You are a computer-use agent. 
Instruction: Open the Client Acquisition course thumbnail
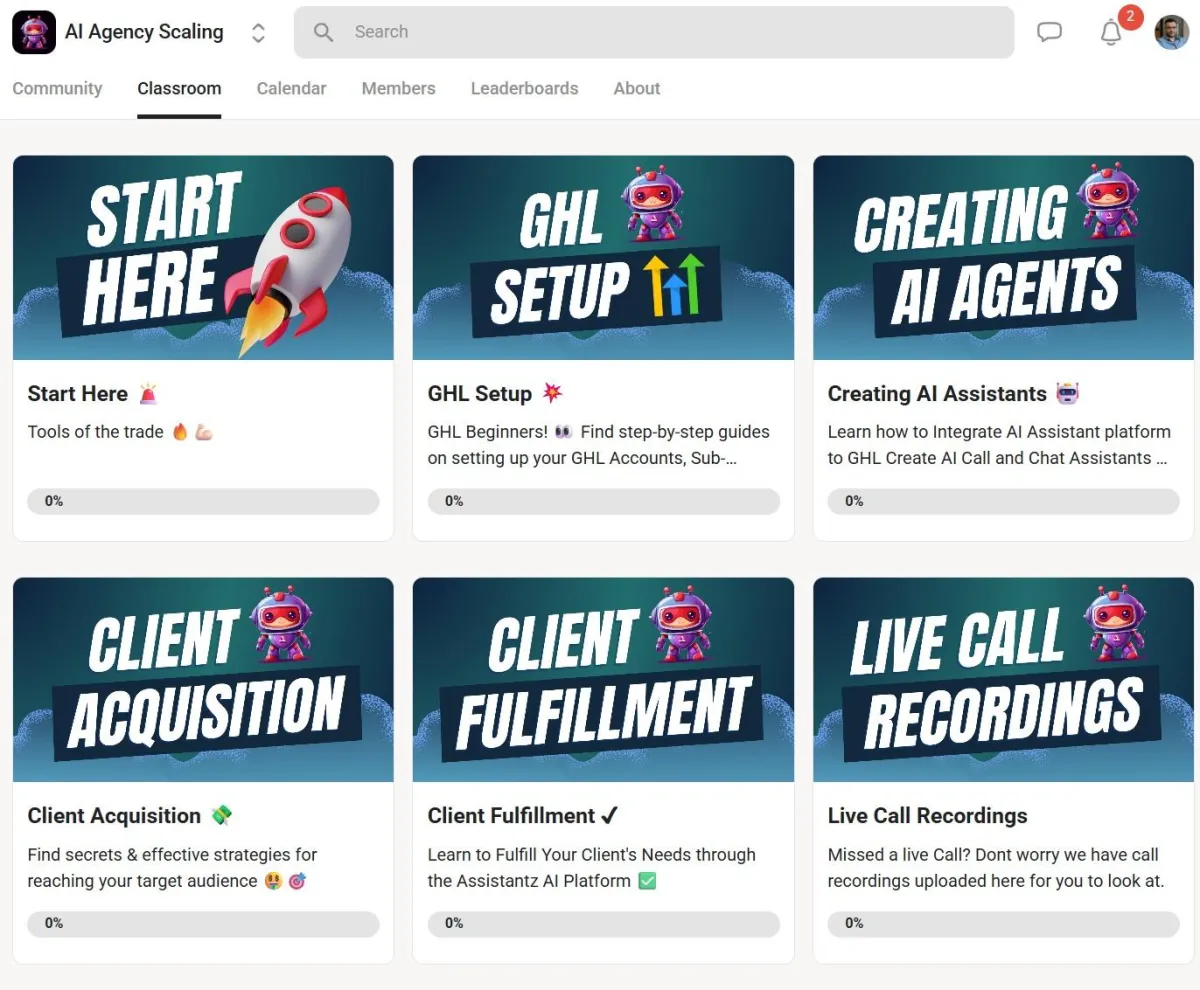(203, 680)
